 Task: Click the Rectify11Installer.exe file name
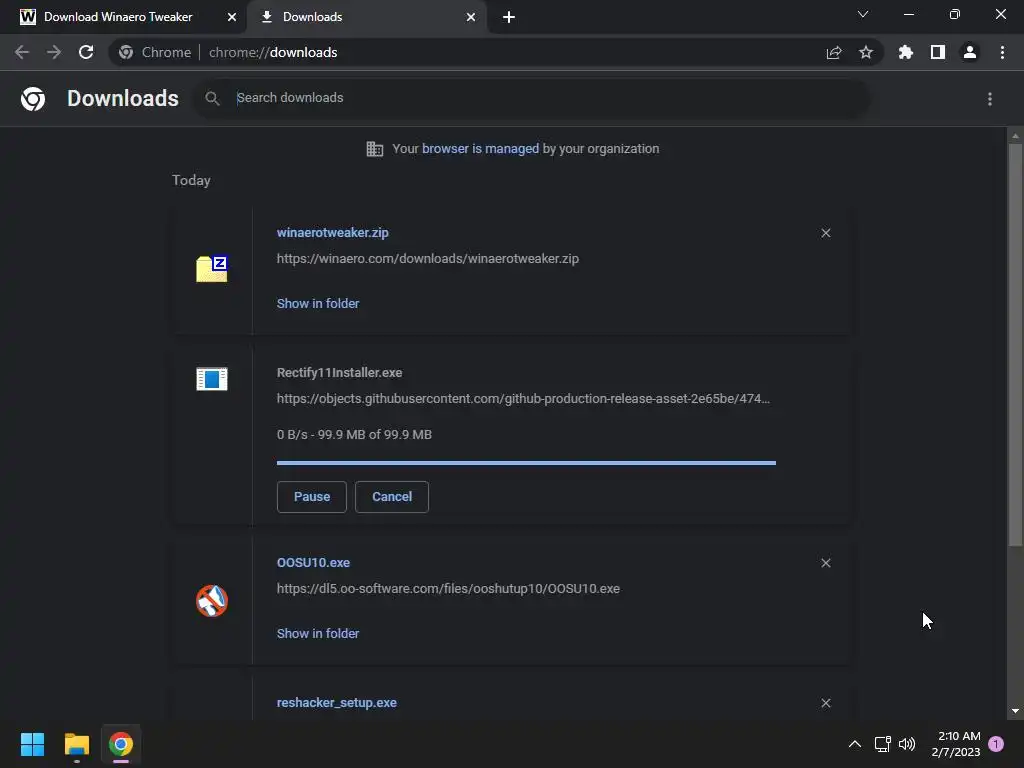[340, 373]
